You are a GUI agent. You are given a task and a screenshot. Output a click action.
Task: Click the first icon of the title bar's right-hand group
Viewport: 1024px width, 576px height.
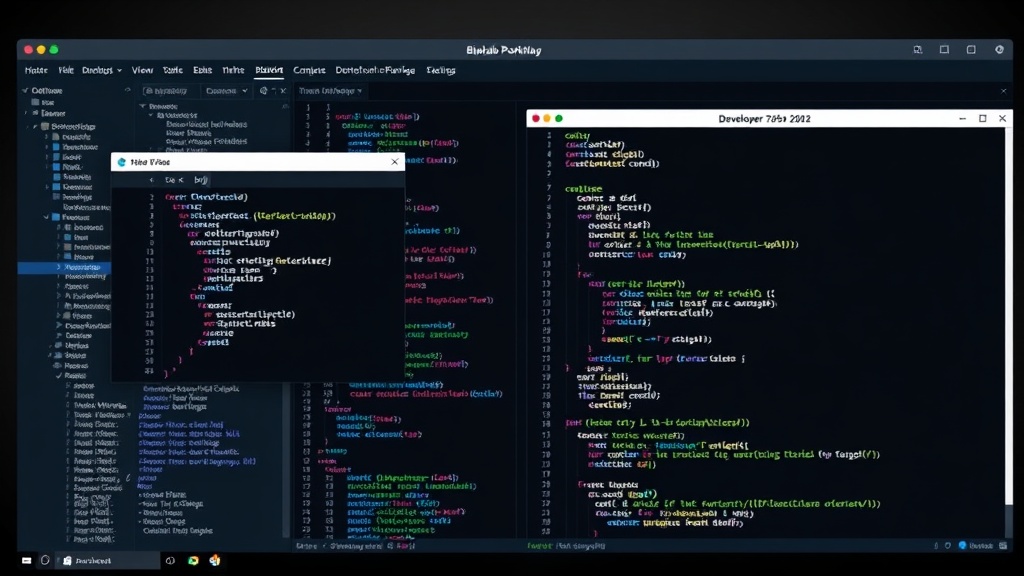click(918, 50)
